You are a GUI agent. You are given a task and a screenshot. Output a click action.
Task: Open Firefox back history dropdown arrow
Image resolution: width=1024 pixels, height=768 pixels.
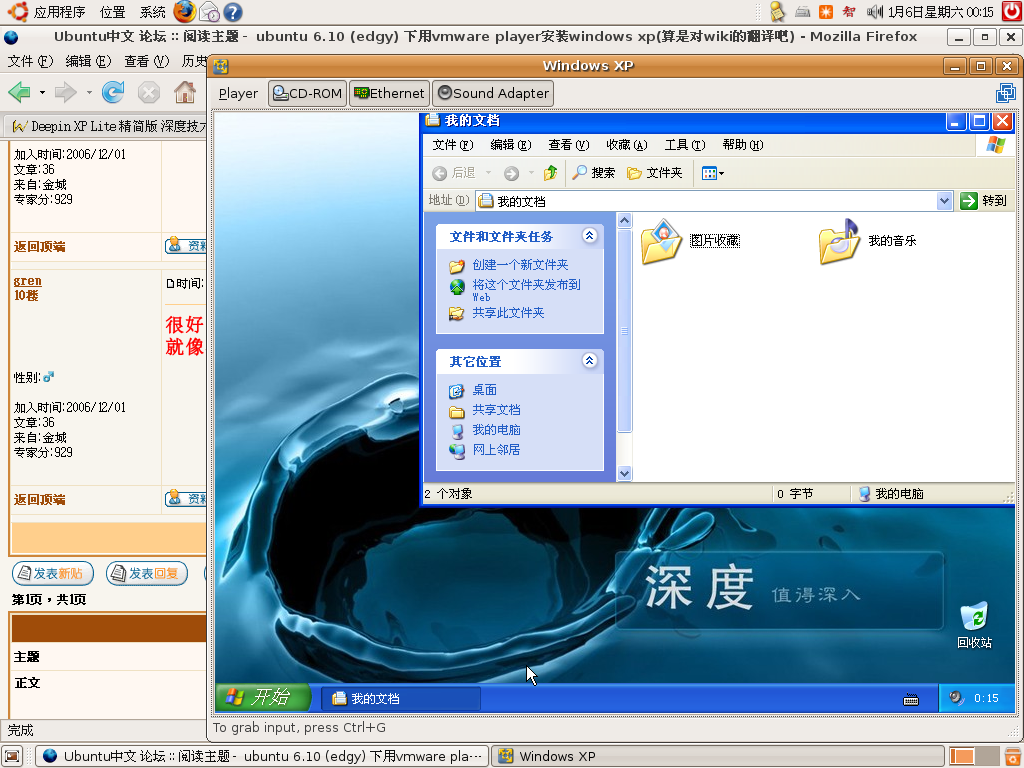tap(42, 92)
